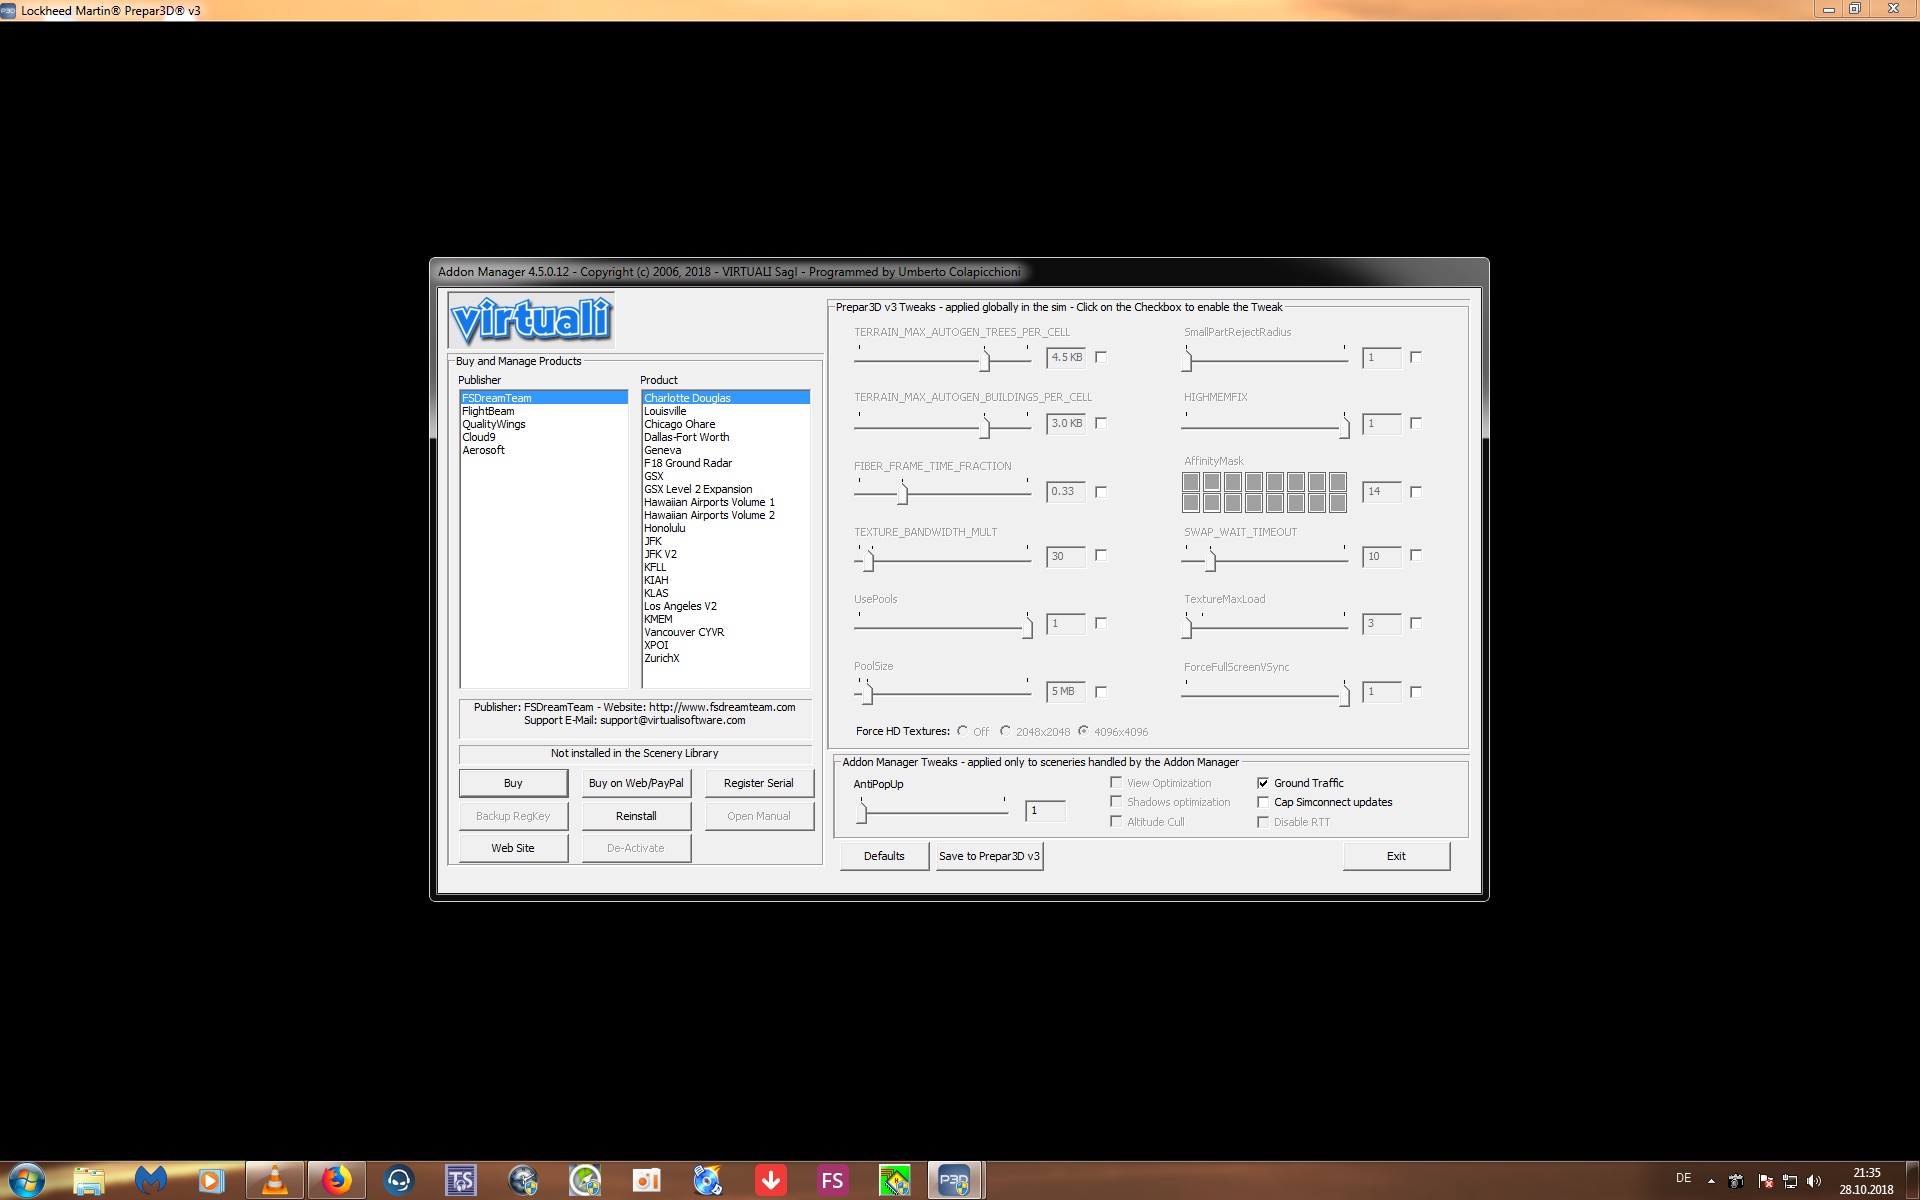The width and height of the screenshot is (1920, 1200).
Task: Click the red download arrow taskbar icon
Action: click(770, 1181)
